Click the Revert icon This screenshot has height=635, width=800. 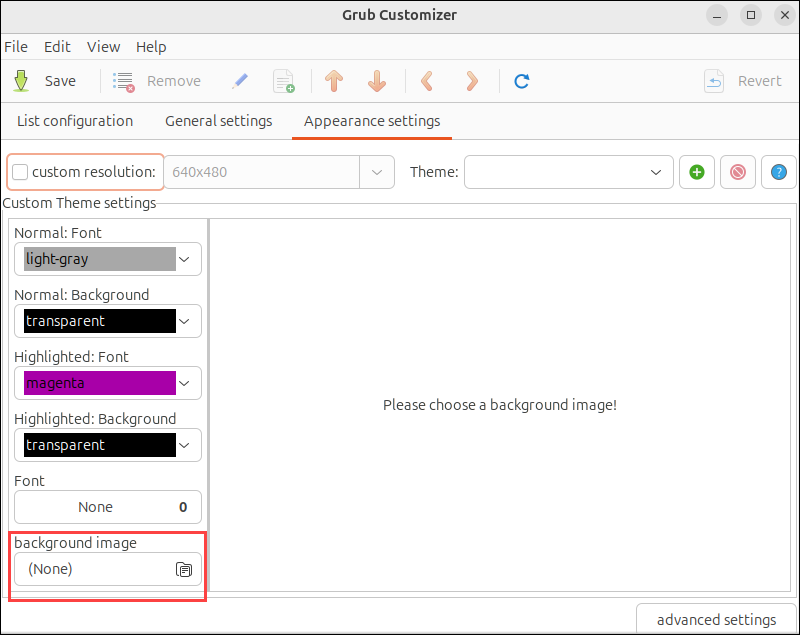pos(714,81)
